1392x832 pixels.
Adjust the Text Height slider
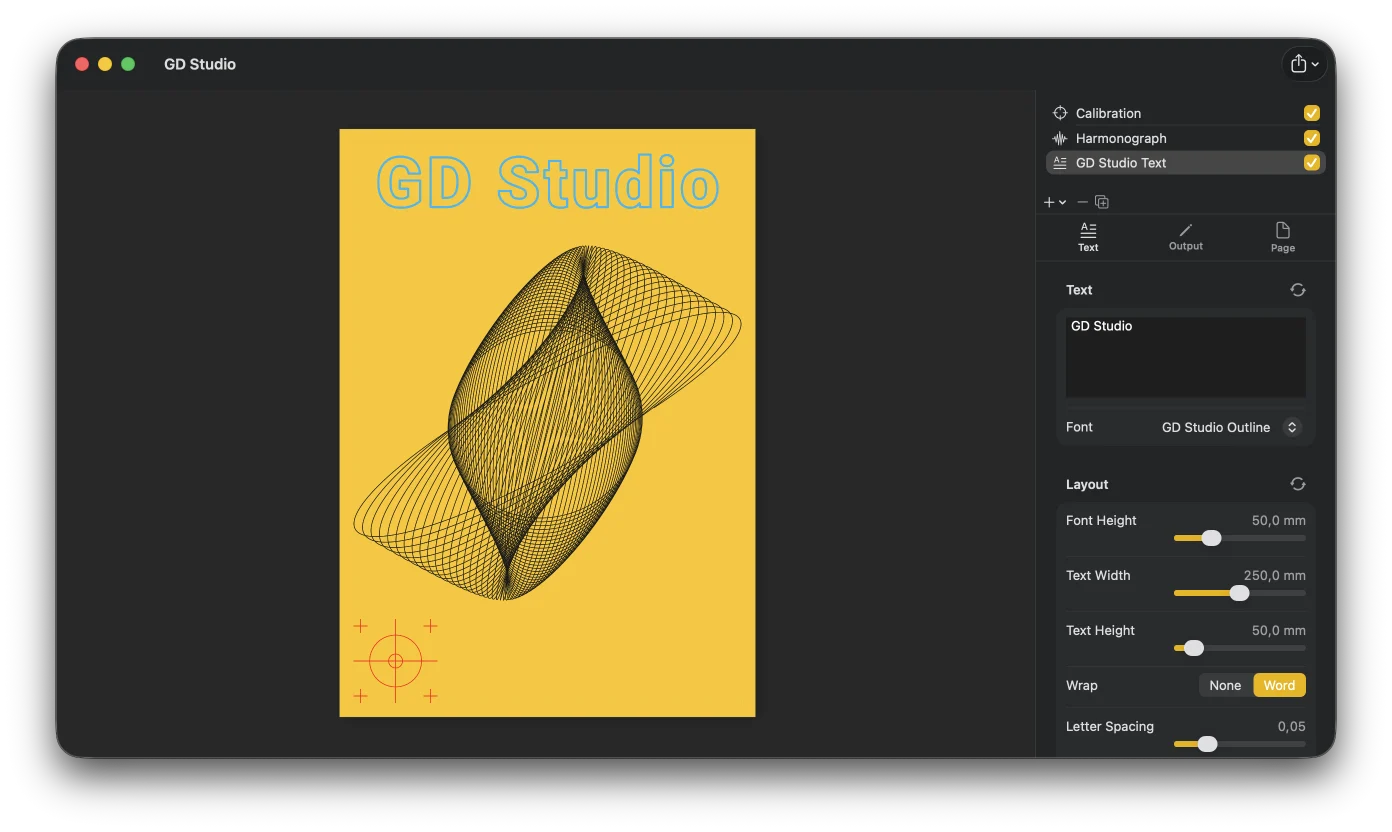click(1239, 648)
